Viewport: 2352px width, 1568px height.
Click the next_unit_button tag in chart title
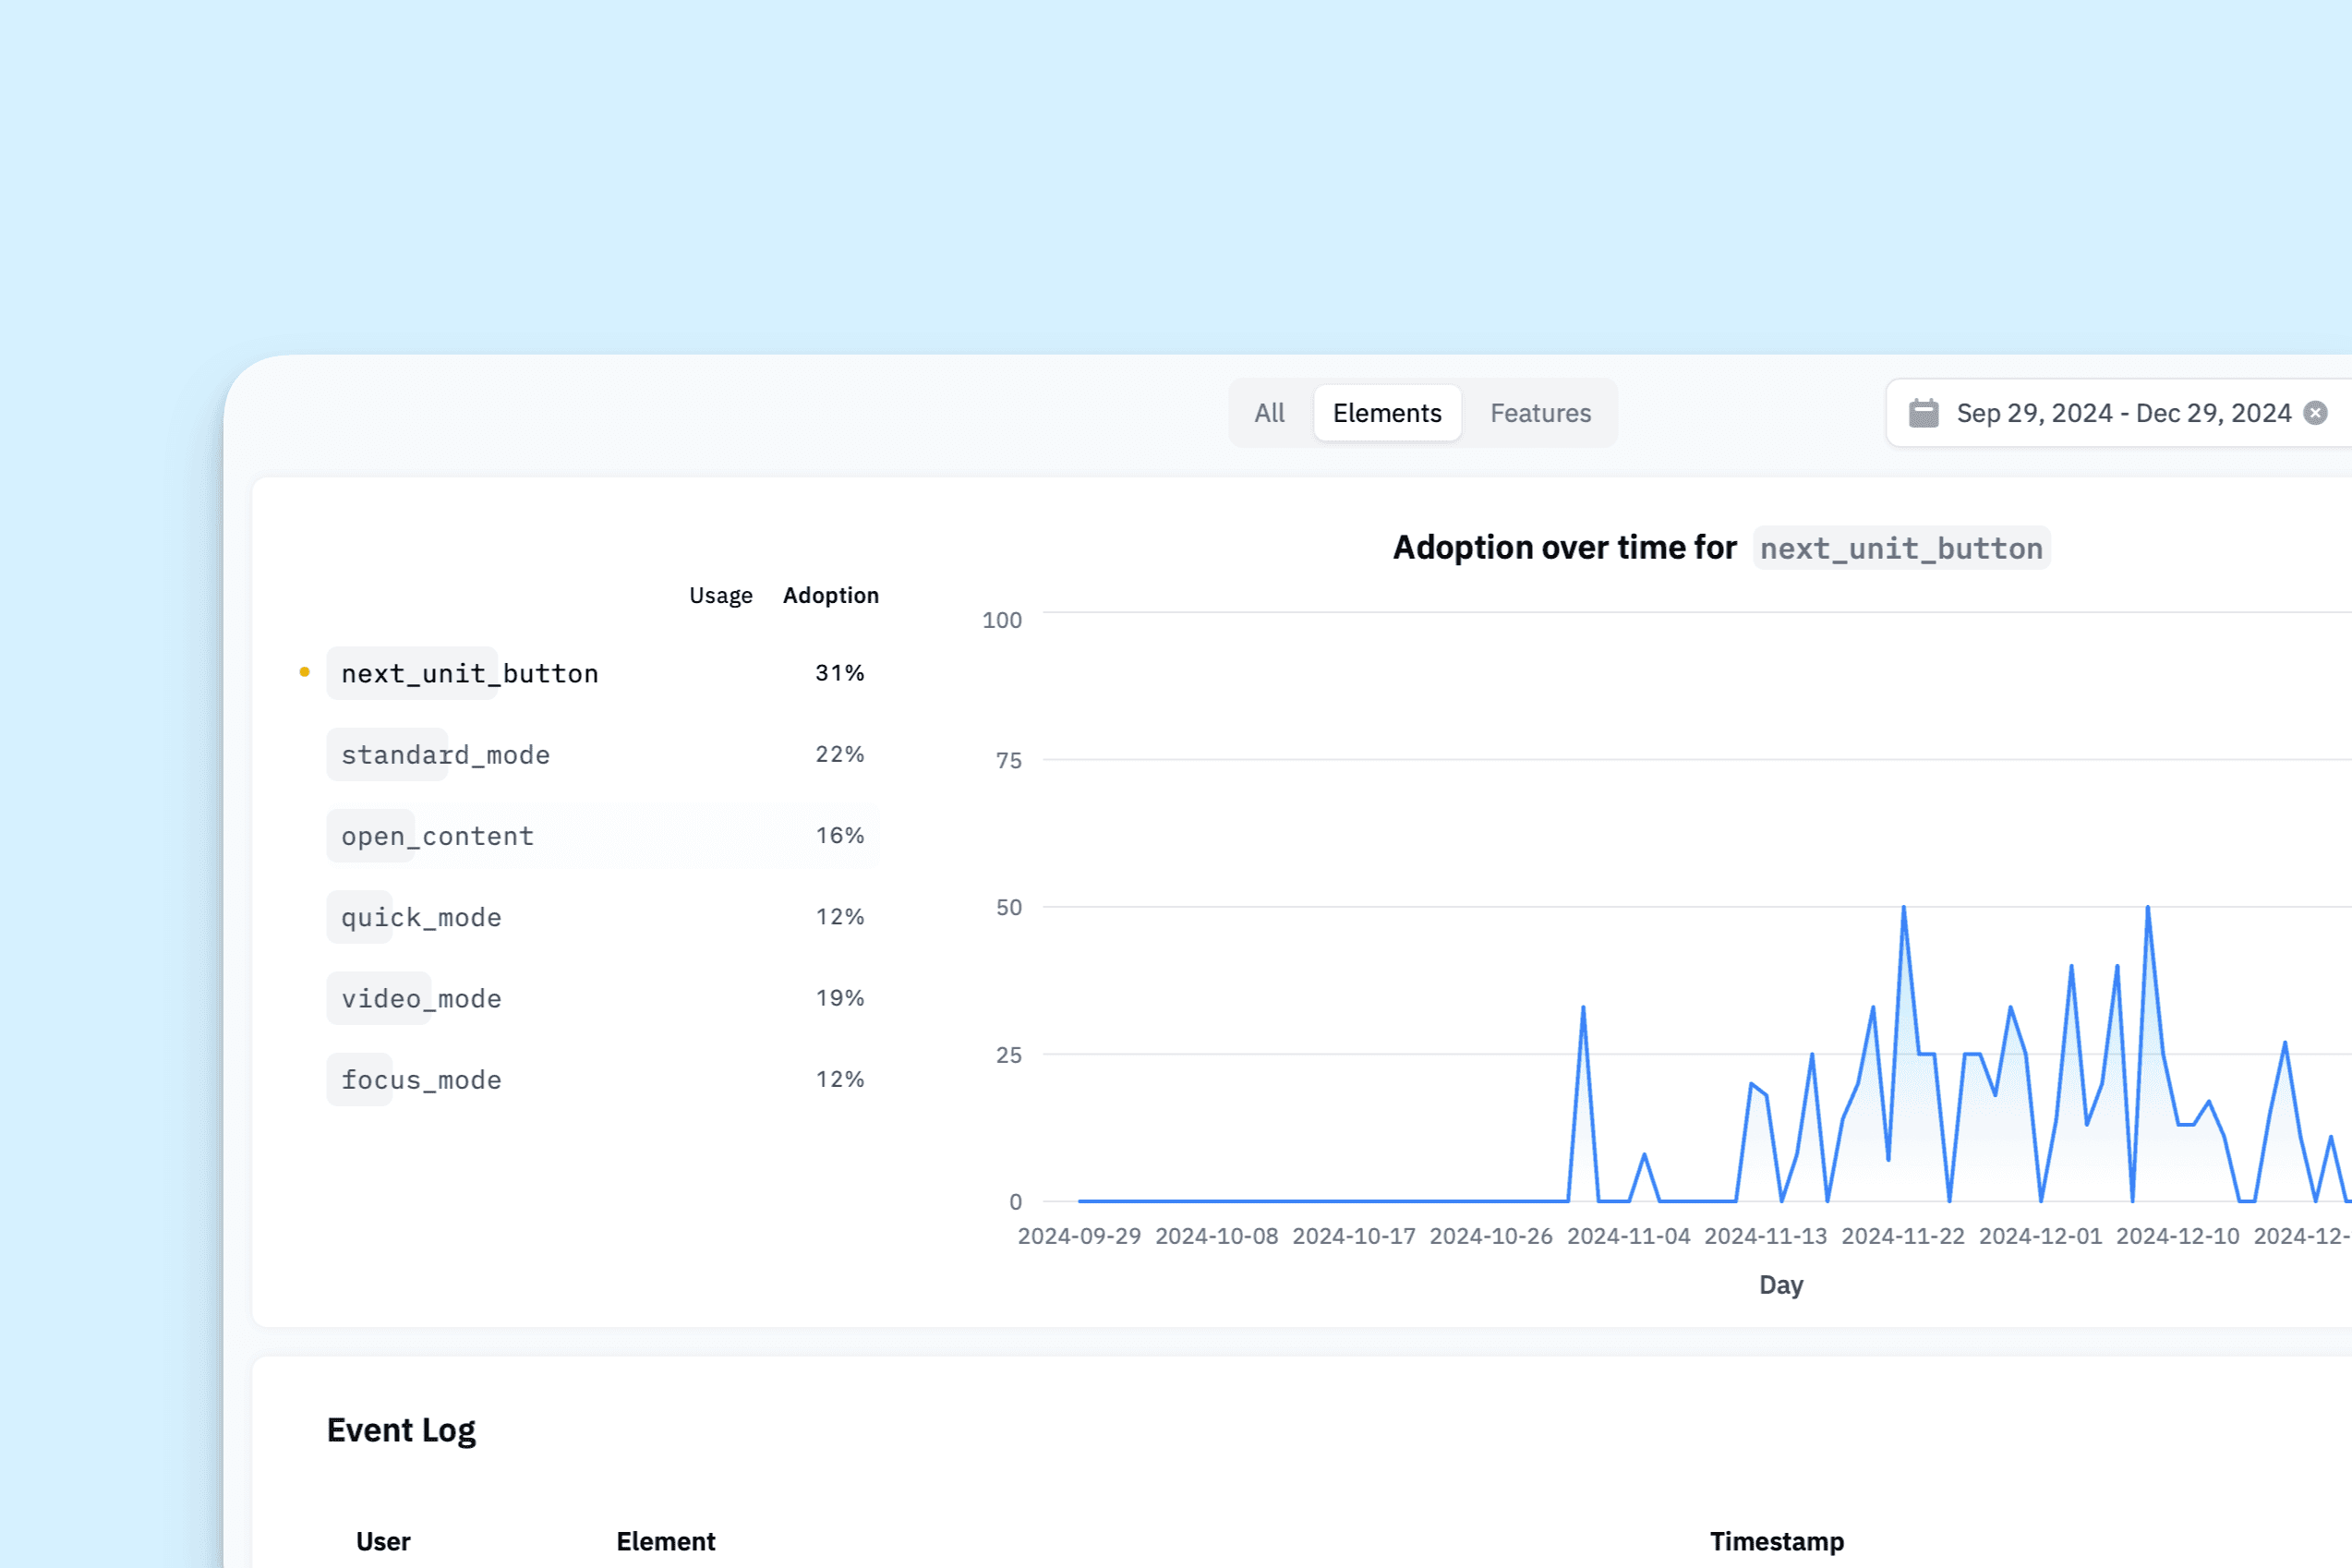1901,549
